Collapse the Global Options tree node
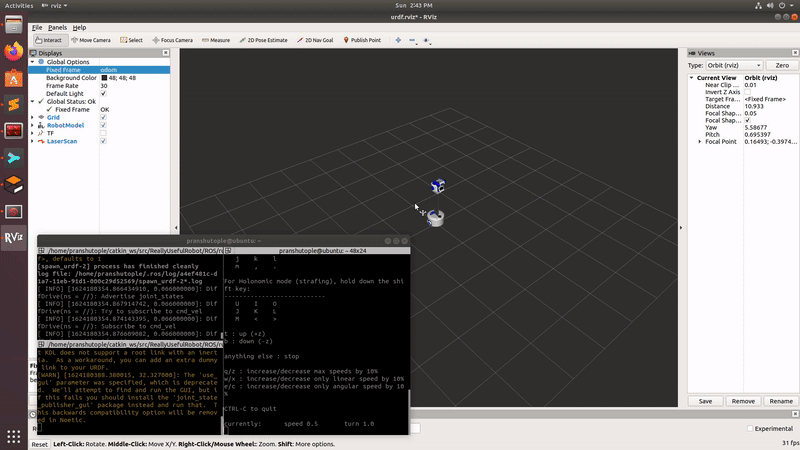Image resolution: width=800 pixels, height=450 pixels. 33,62
